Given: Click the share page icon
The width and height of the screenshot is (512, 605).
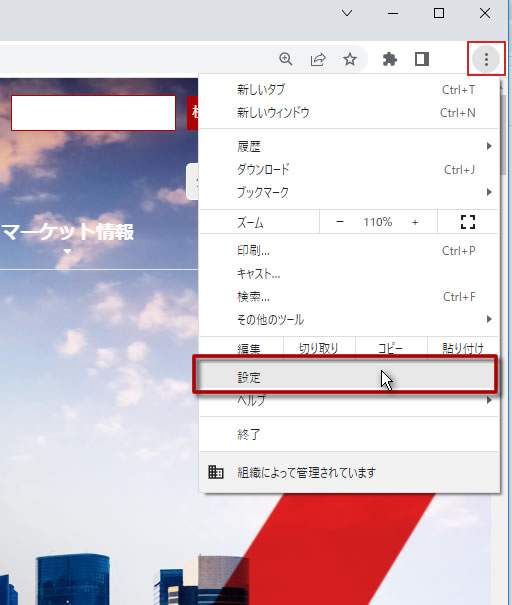Looking at the screenshot, I should coord(318,59).
